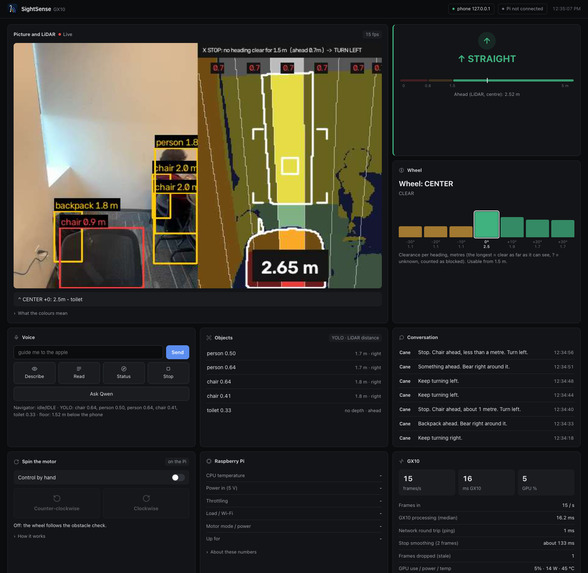Viewport: 588px width, 573px height.
Task: Click the Raspberry Pi panel icon
Action: tap(209, 461)
